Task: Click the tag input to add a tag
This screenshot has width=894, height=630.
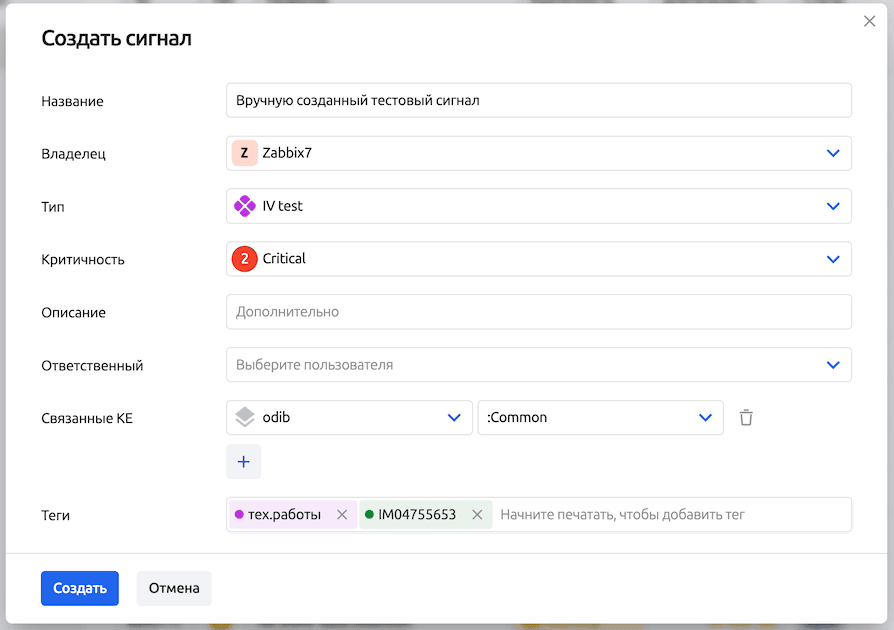Action: click(x=670, y=515)
